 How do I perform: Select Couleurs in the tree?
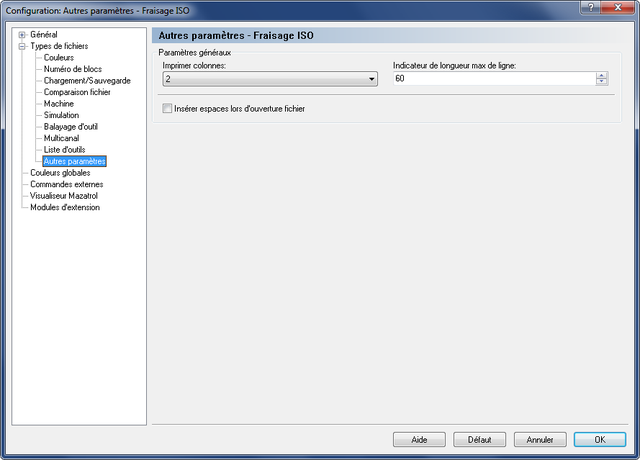(59, 58)
